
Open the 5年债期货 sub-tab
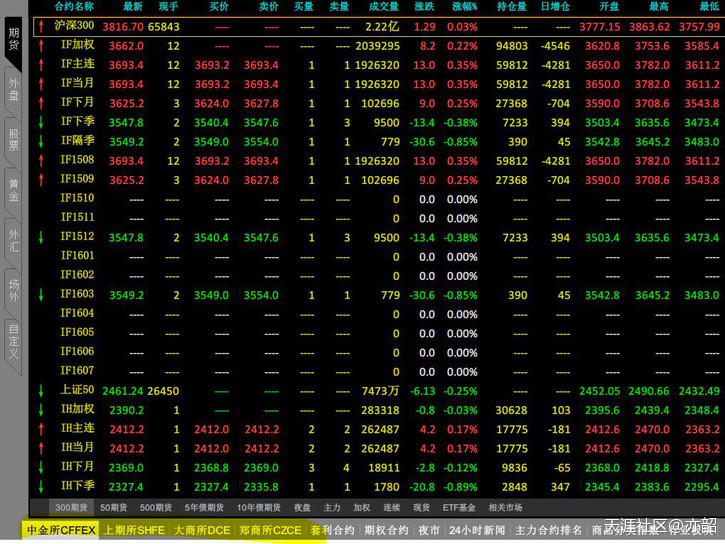(204, 508)
